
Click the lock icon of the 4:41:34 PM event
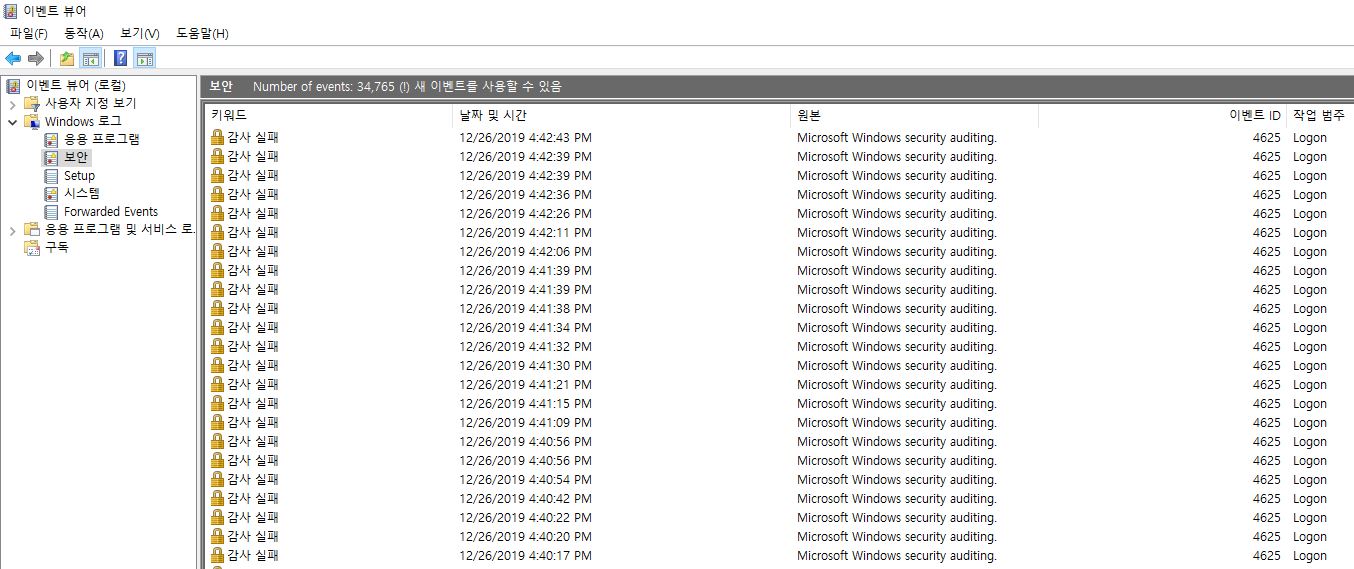pos(217,327)
